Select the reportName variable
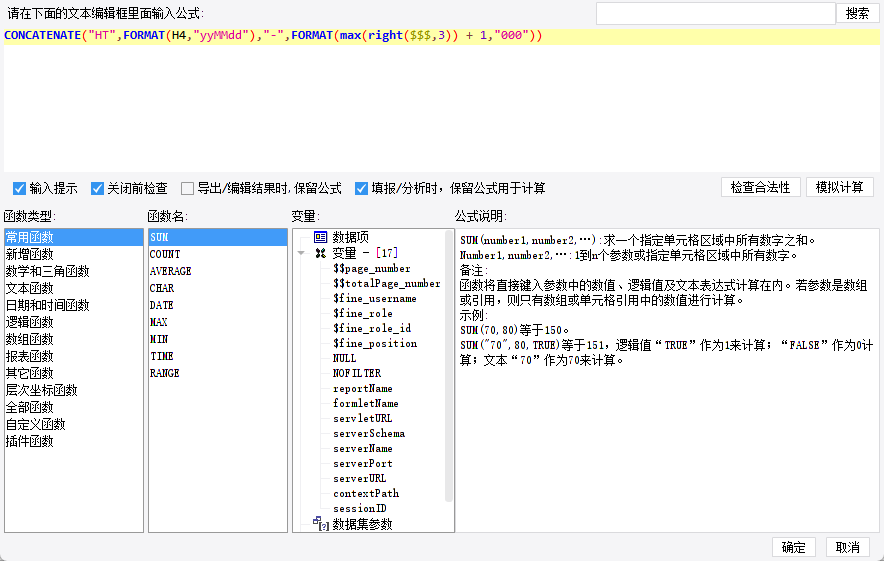 363,388
